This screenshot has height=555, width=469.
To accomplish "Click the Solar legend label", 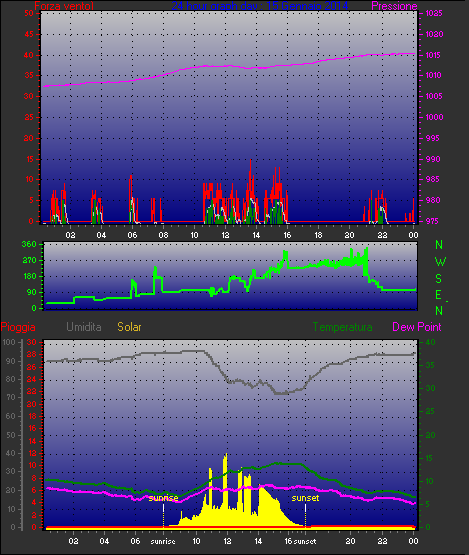I will [x=129, y=327].
